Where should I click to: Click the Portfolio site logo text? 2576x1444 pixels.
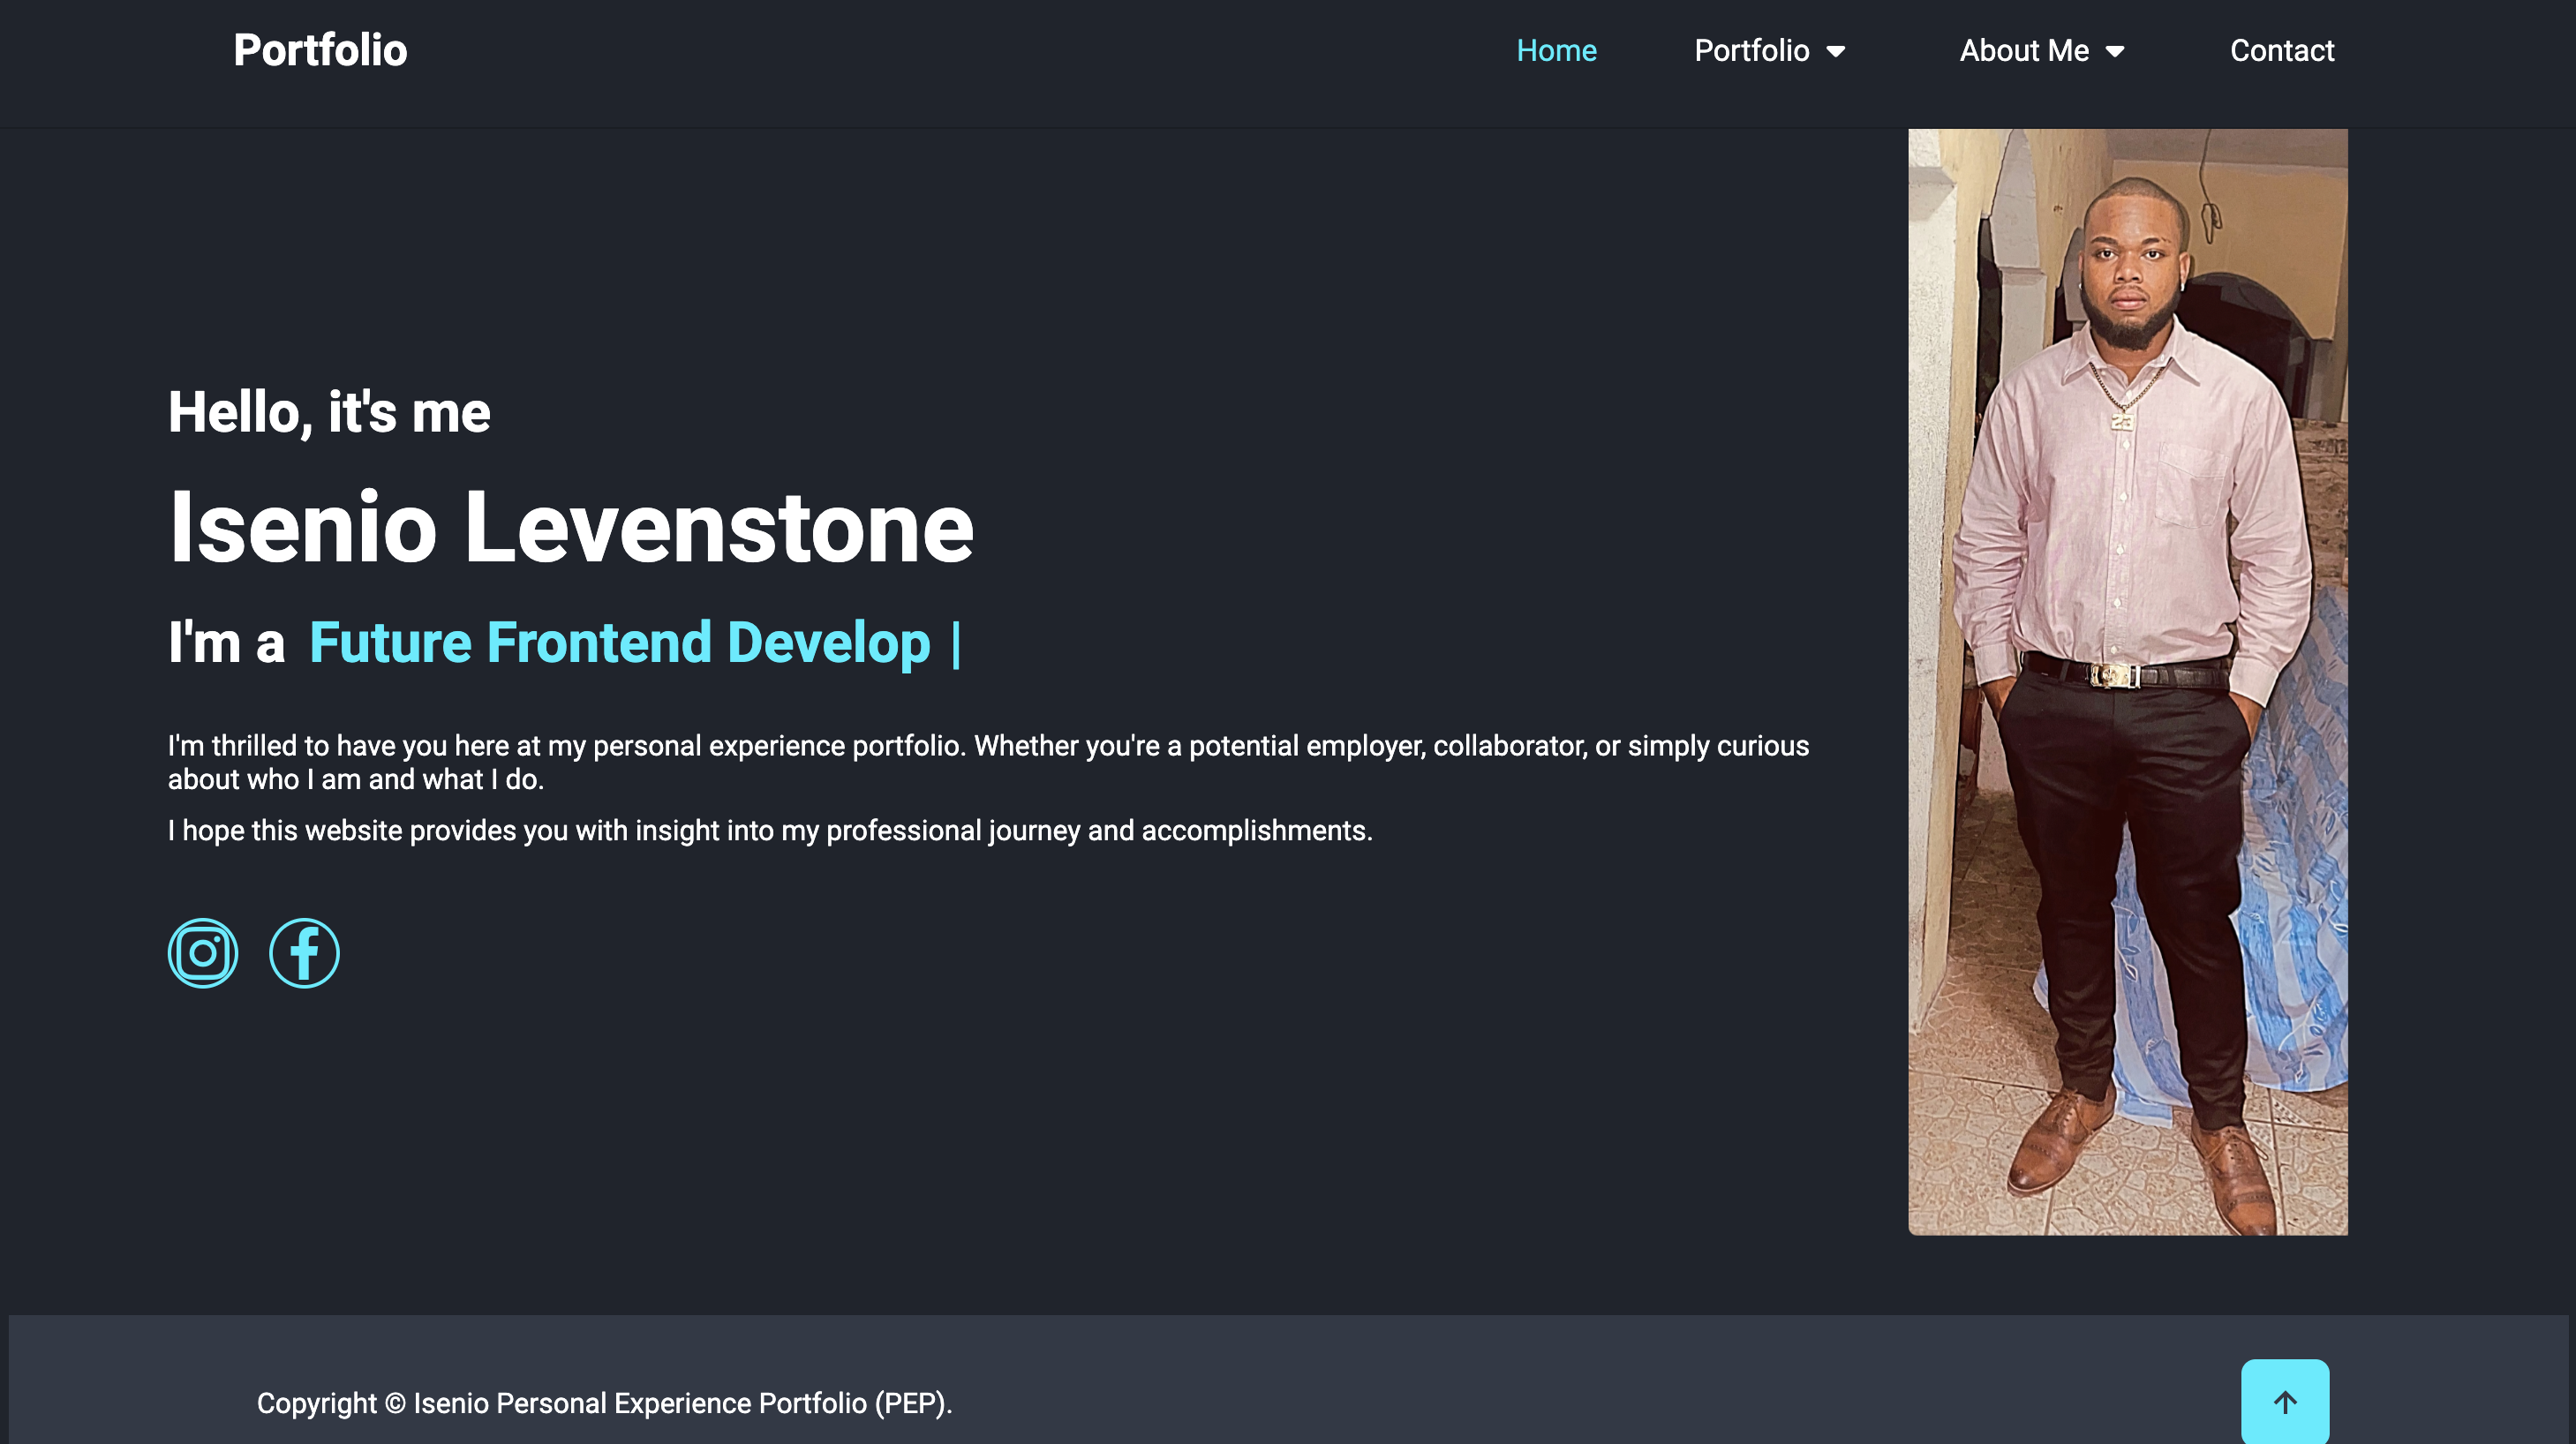coord(320,50)
